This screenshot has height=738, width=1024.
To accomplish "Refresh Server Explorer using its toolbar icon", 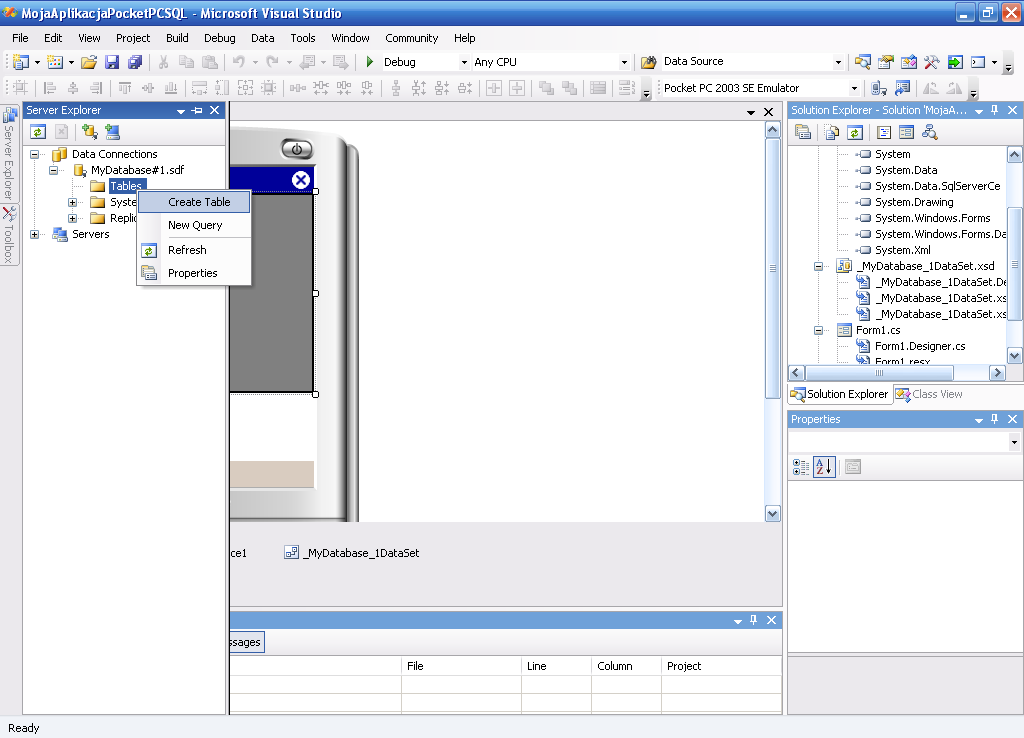I will (x=38, y=132).
